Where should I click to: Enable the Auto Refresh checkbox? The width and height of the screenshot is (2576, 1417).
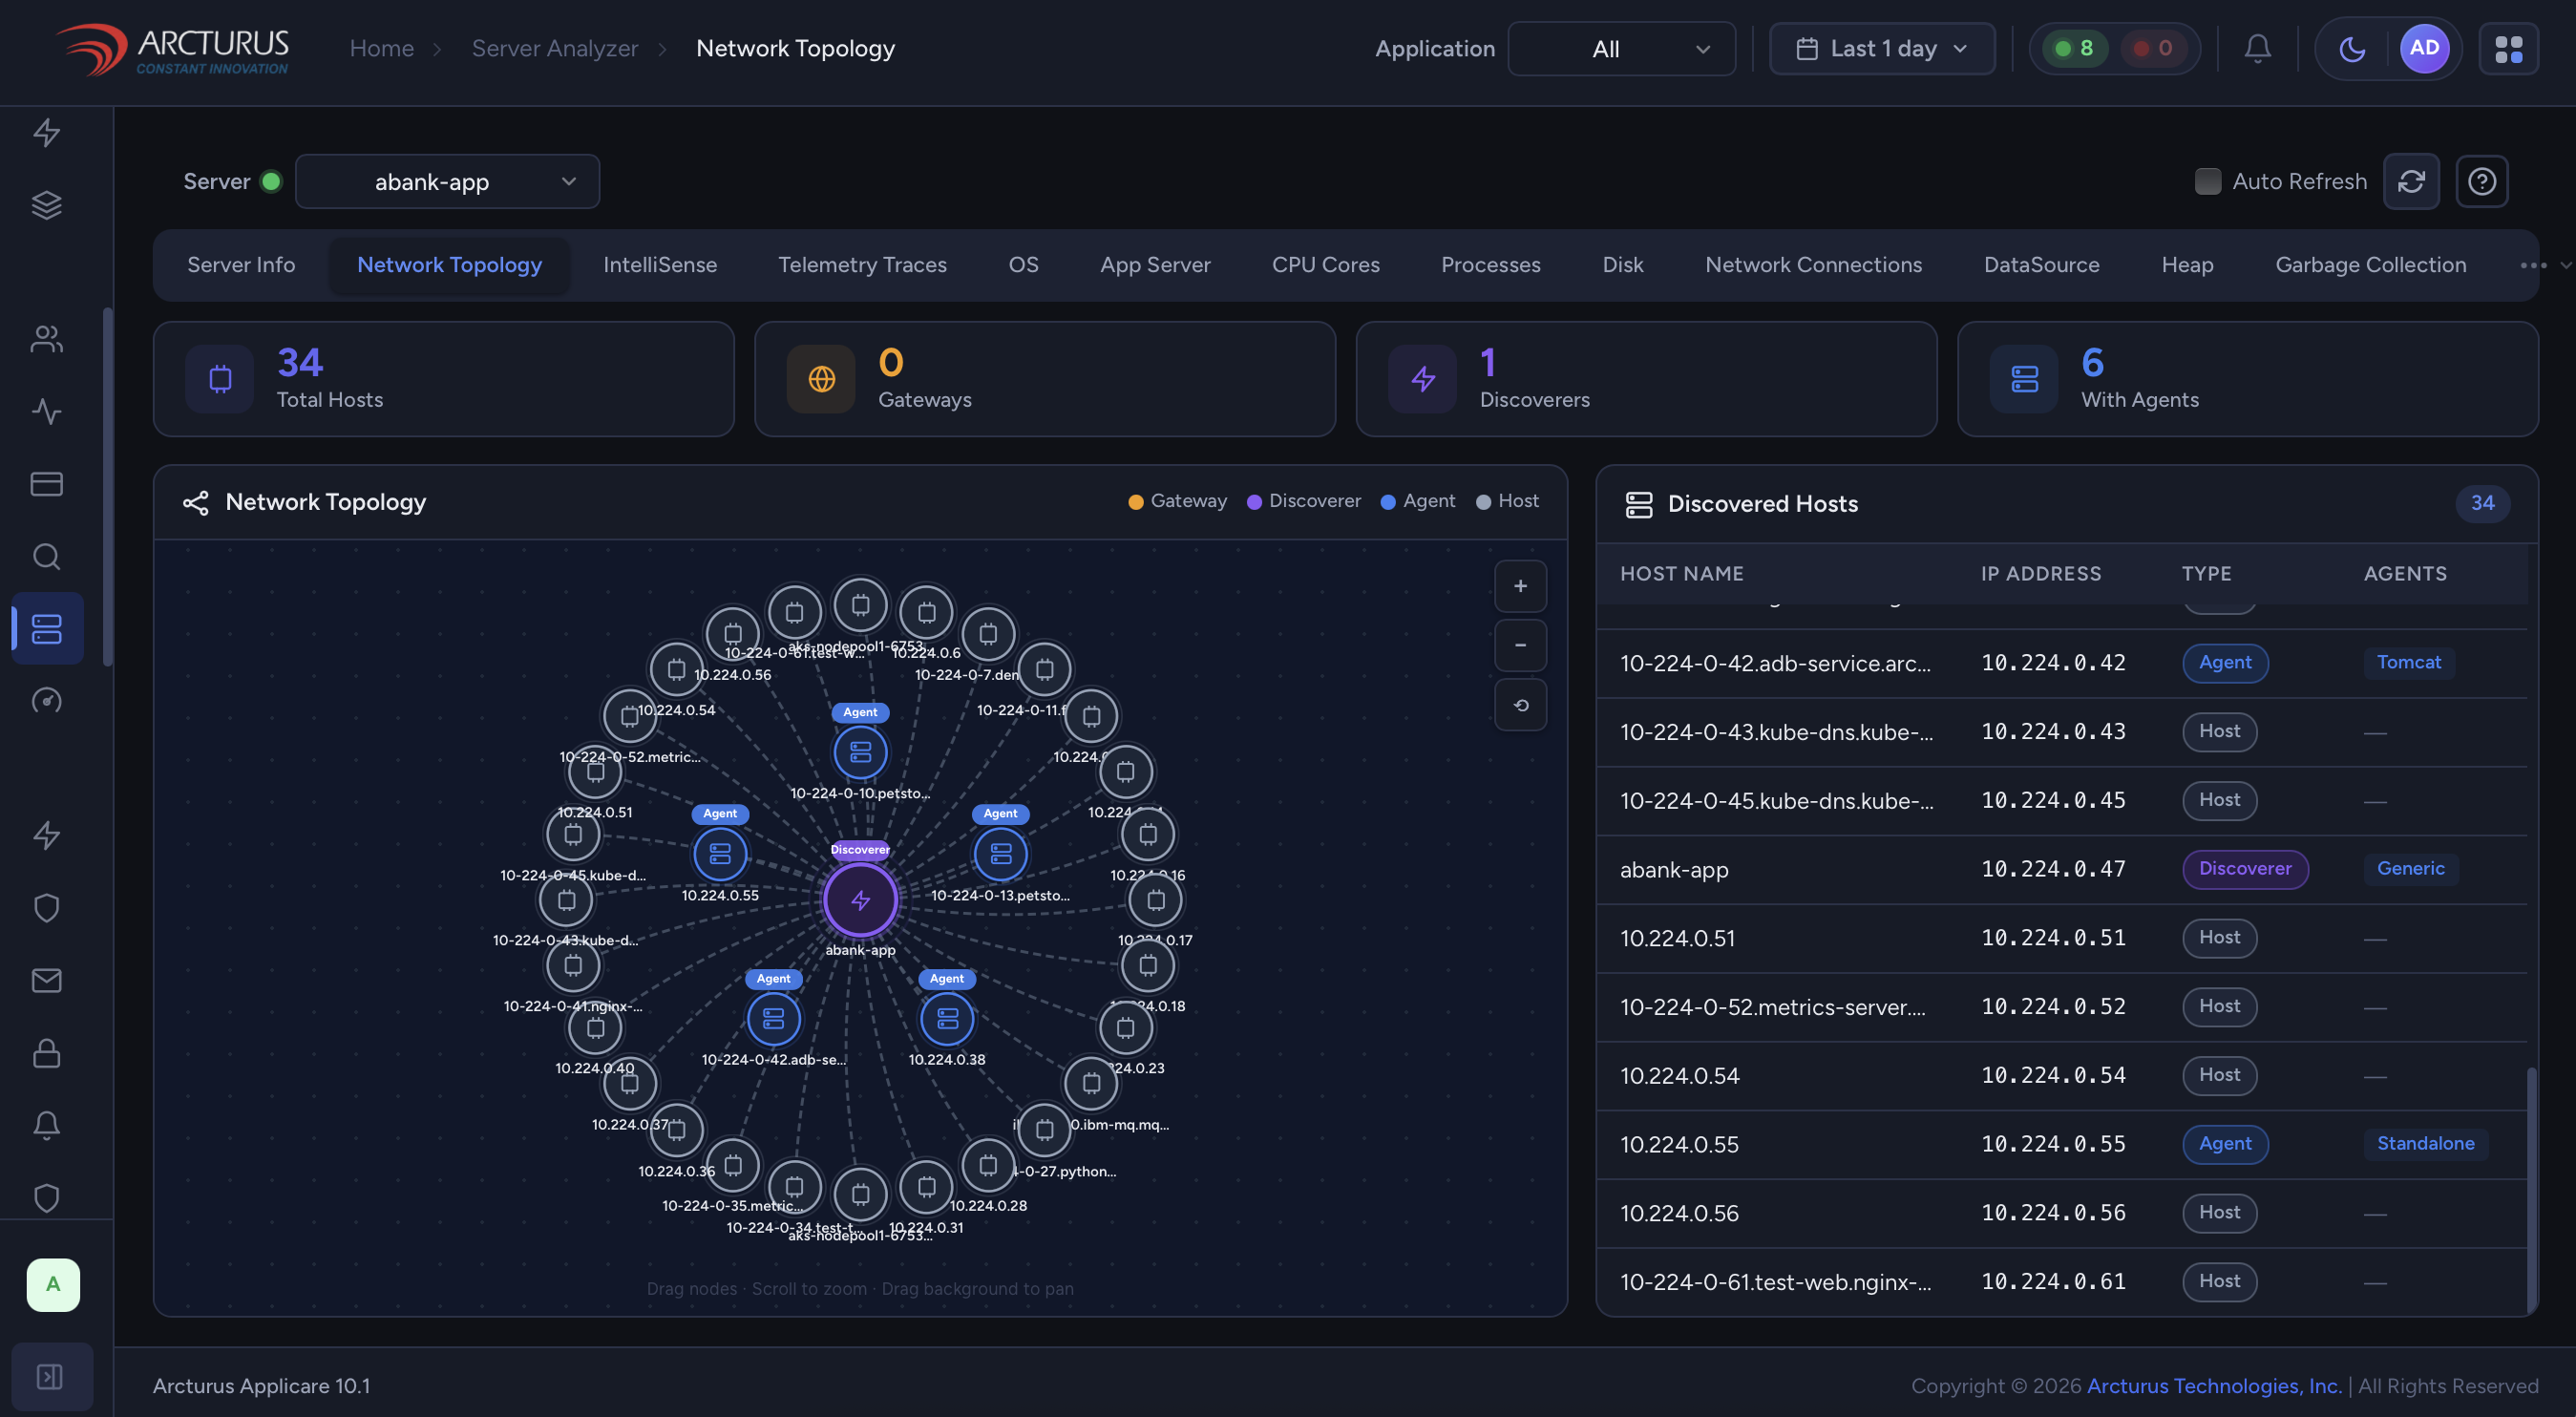[2207, 181]
